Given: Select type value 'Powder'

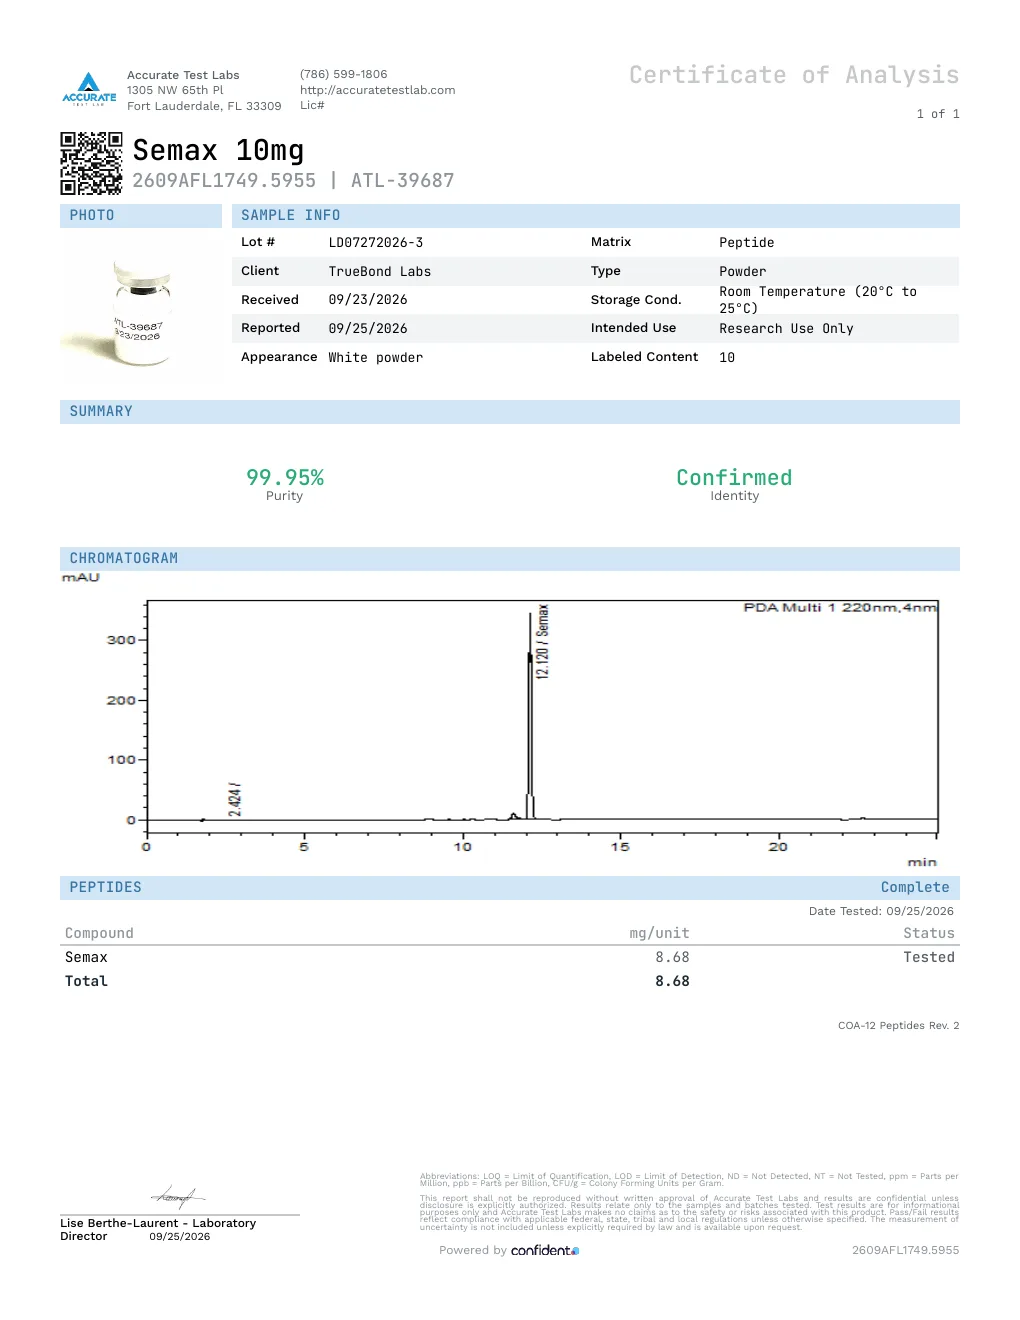Looking at the screenshot, I should [743, 272].
